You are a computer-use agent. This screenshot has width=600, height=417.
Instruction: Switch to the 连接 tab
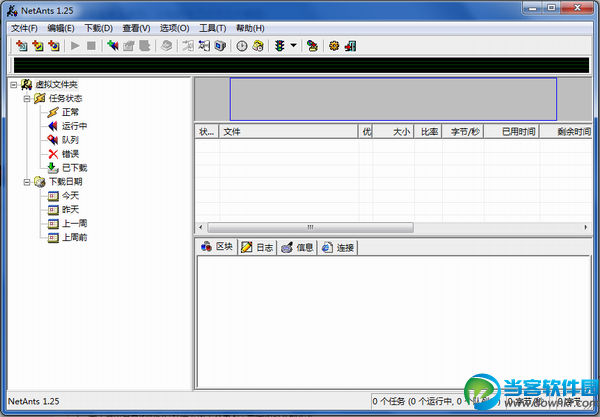tap(338, 248)
